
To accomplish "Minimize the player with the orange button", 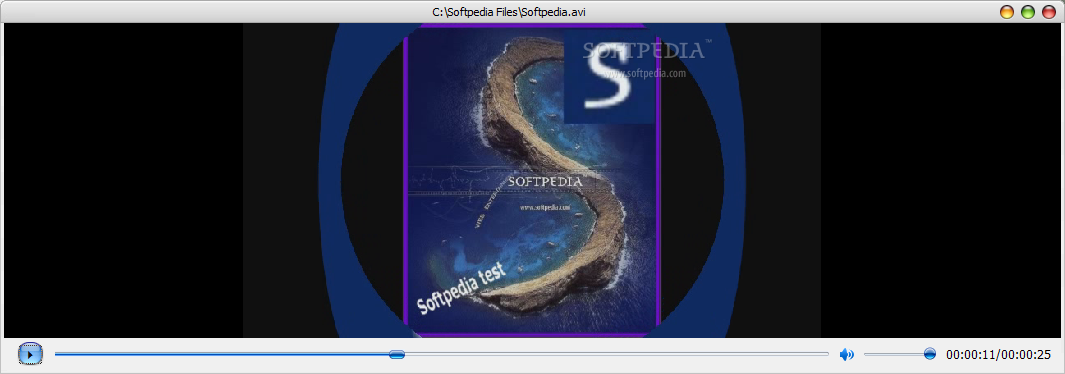I will pos(1007,12).
